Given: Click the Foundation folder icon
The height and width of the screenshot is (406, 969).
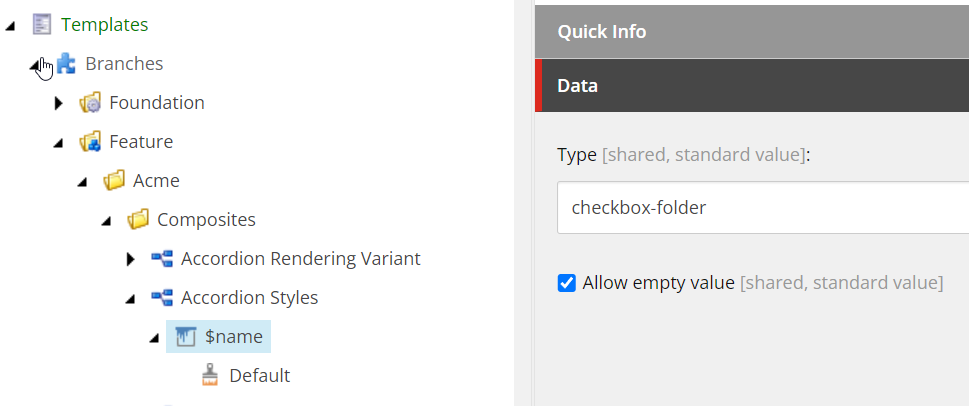Looking at the screenshot, I should click(x=90, y=103).
